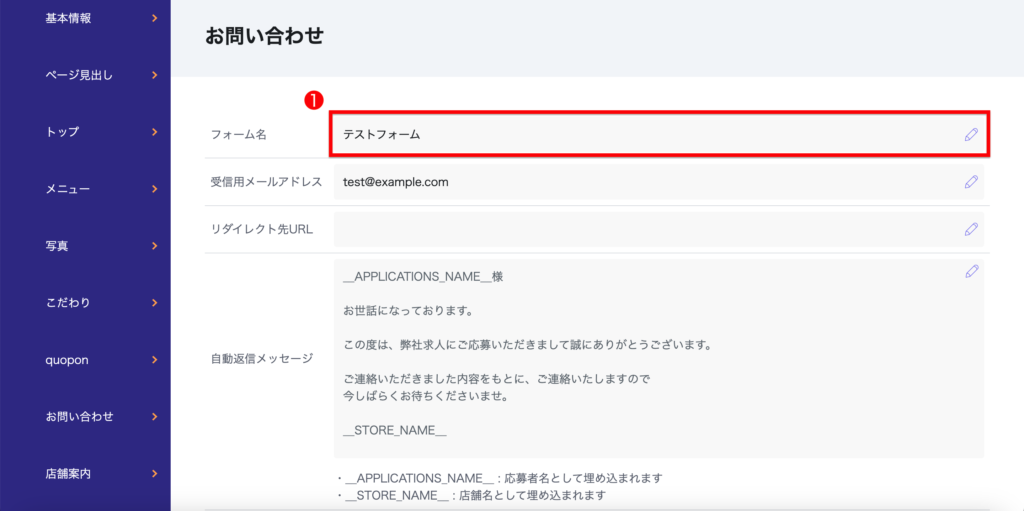
Task: Select トップ in the sidebar
Action: tap(62, 132)
